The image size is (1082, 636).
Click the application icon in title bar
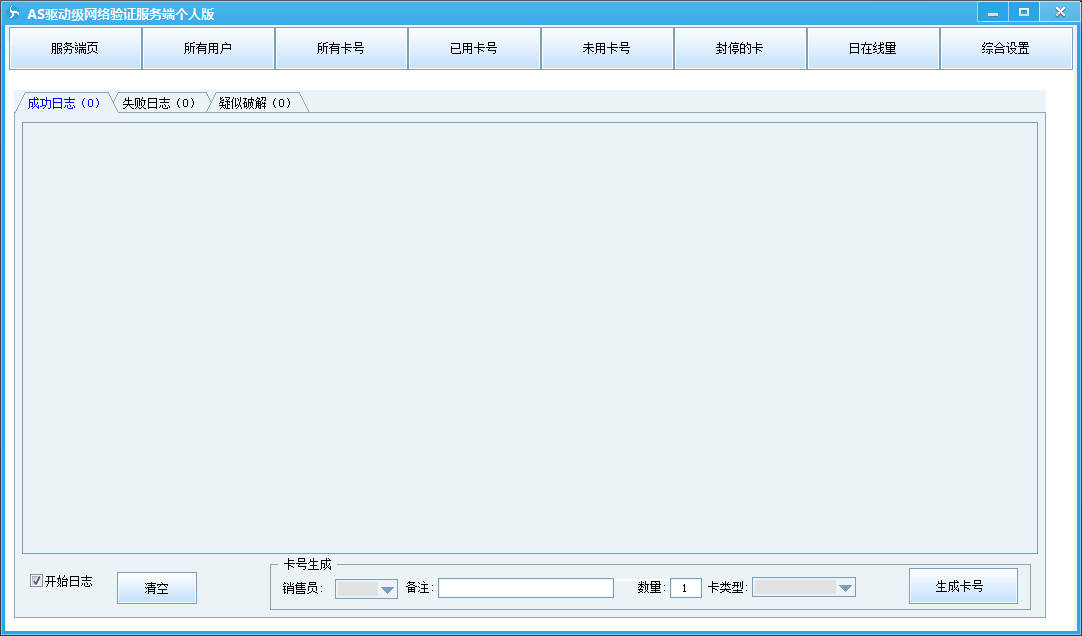[x=14, y=14]
